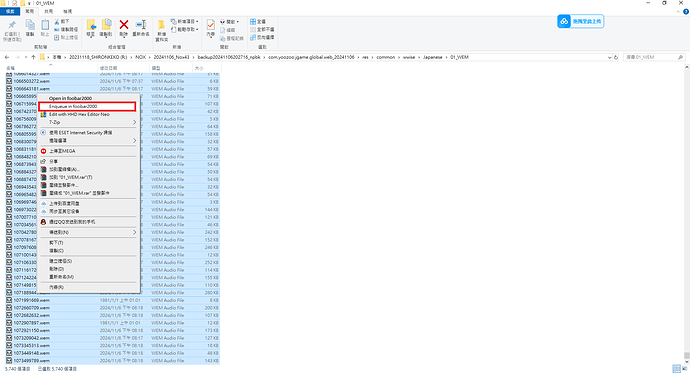690x373 pixels.
Task: Click the select none option in ribbon
Action: tap(262, 29)
